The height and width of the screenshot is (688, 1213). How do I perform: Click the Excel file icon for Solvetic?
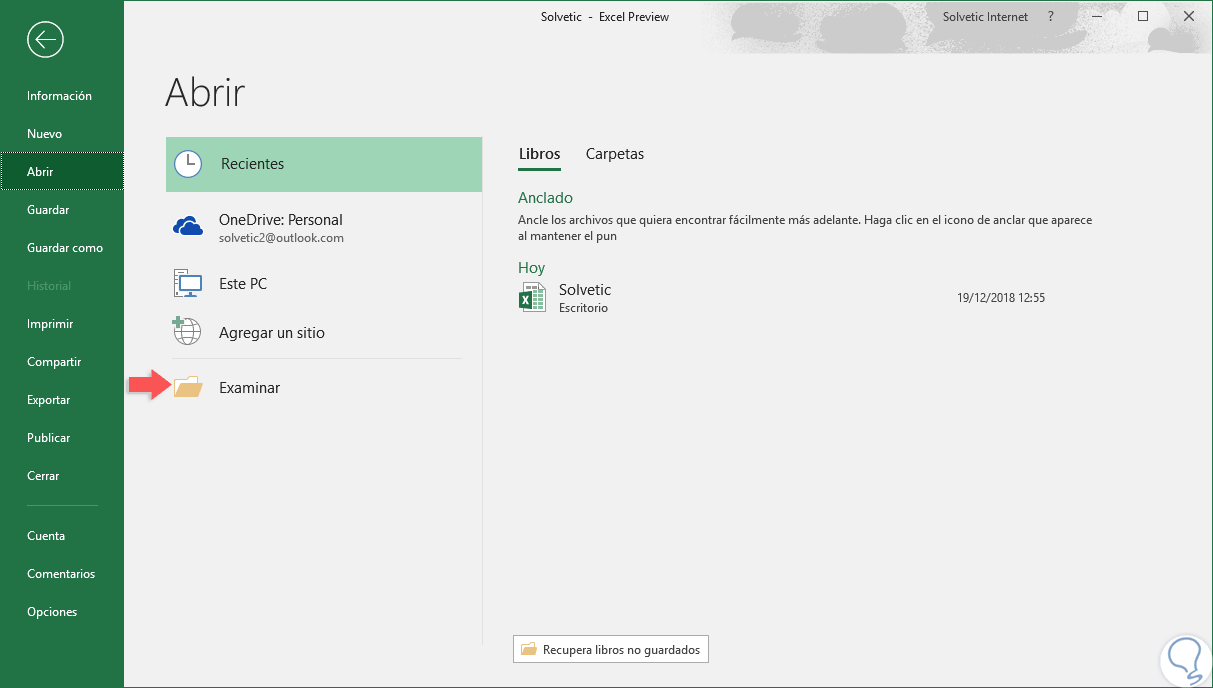(532, 297)
